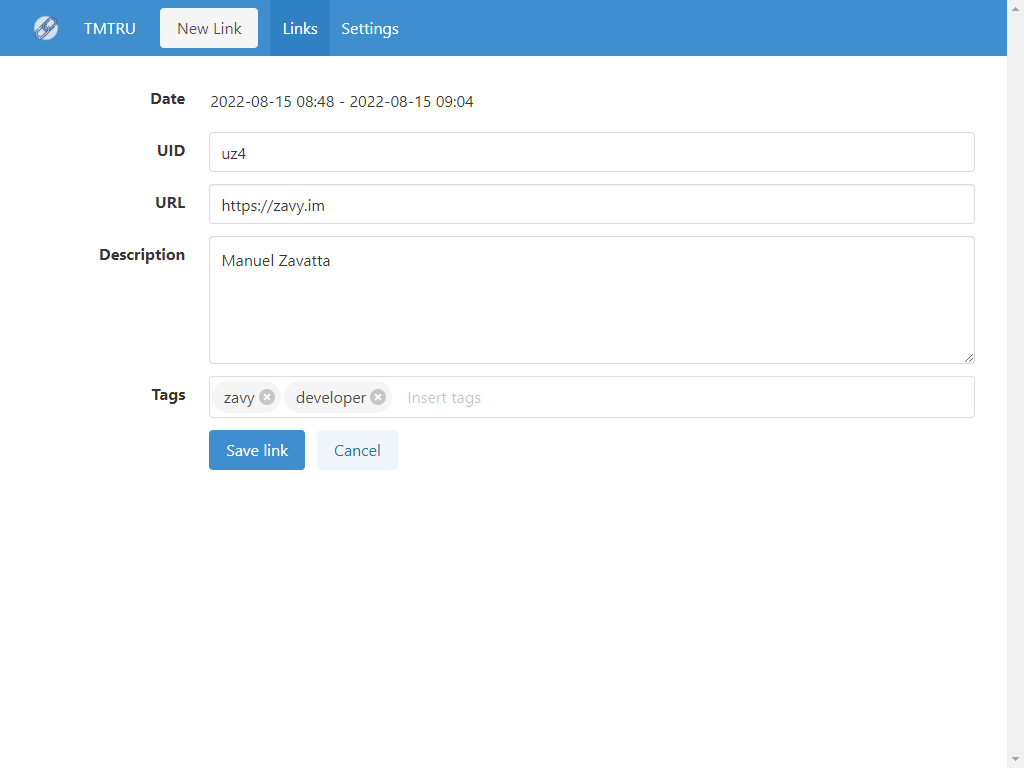Focus the URL input field
The width and height of the screenshot is (1024, 768).
(x=592, y=204)
